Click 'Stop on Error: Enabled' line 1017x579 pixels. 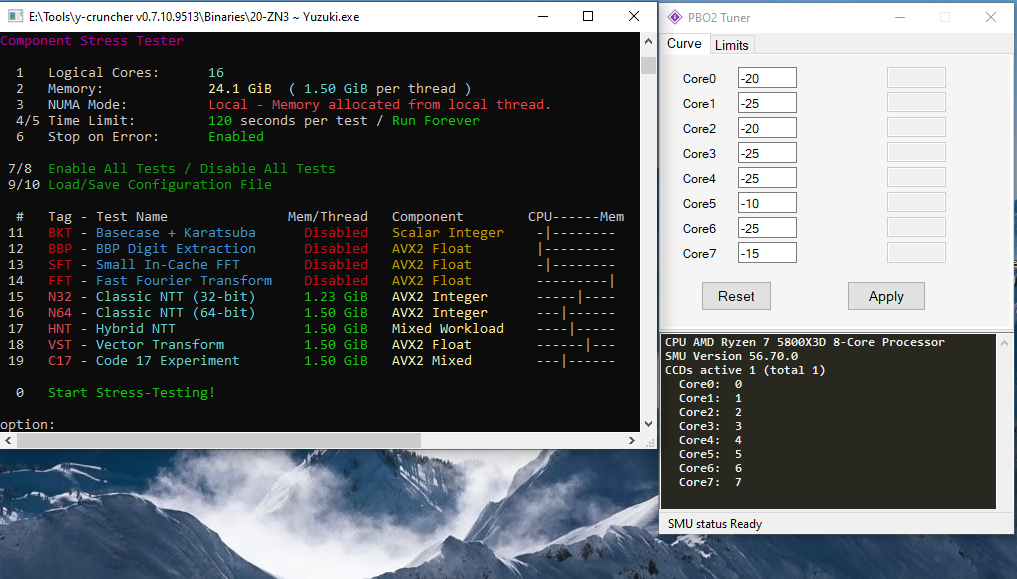tap(140, 137)
